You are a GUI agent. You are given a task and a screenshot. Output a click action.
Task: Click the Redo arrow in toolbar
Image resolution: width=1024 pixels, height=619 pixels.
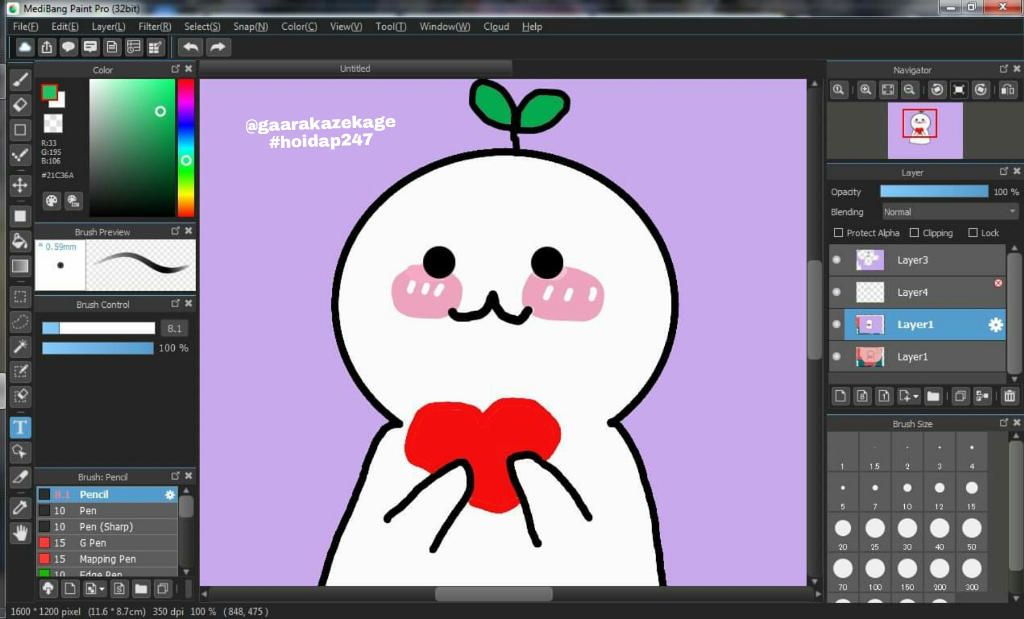click(x=218, y=47)
